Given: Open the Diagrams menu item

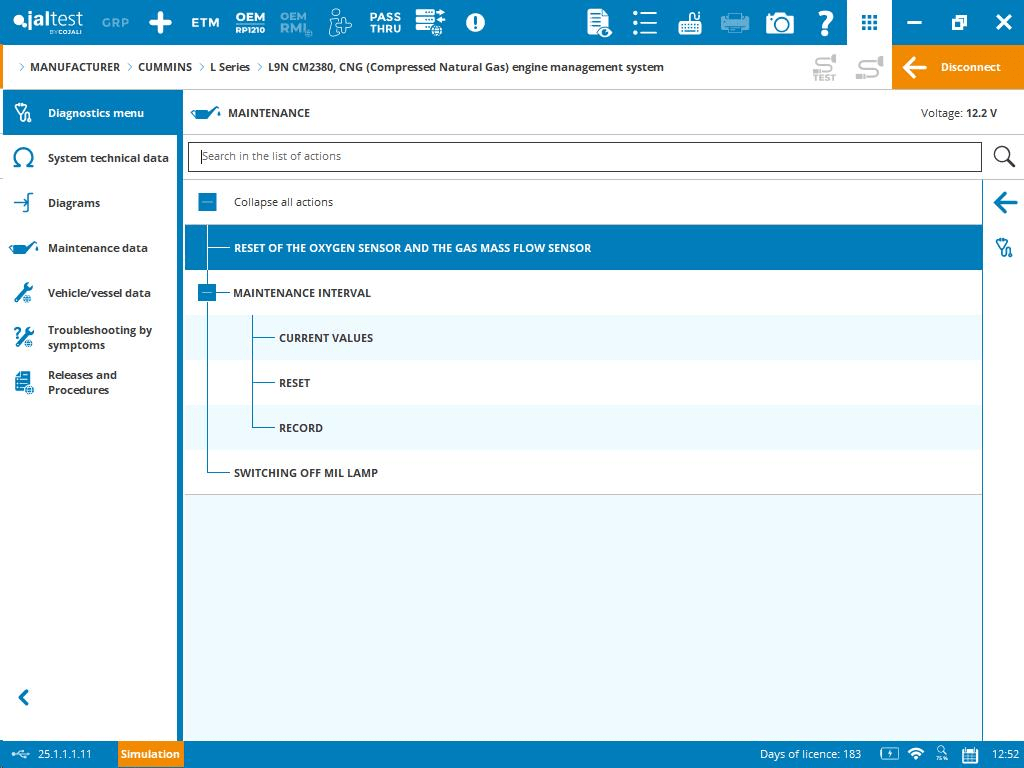Looking at the screenshot, I should tap(74, 203).
